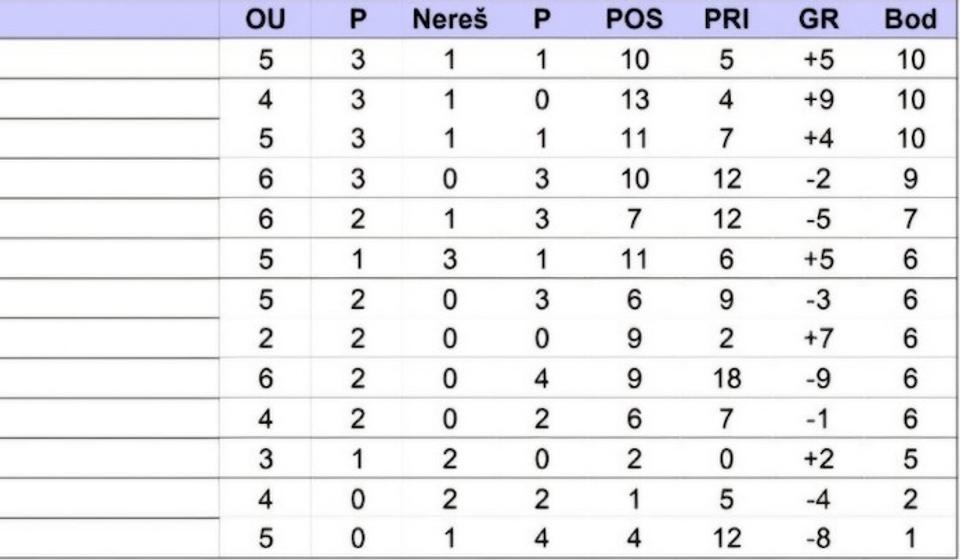Click the -9 cell in GR column

[x=819, y=379]
